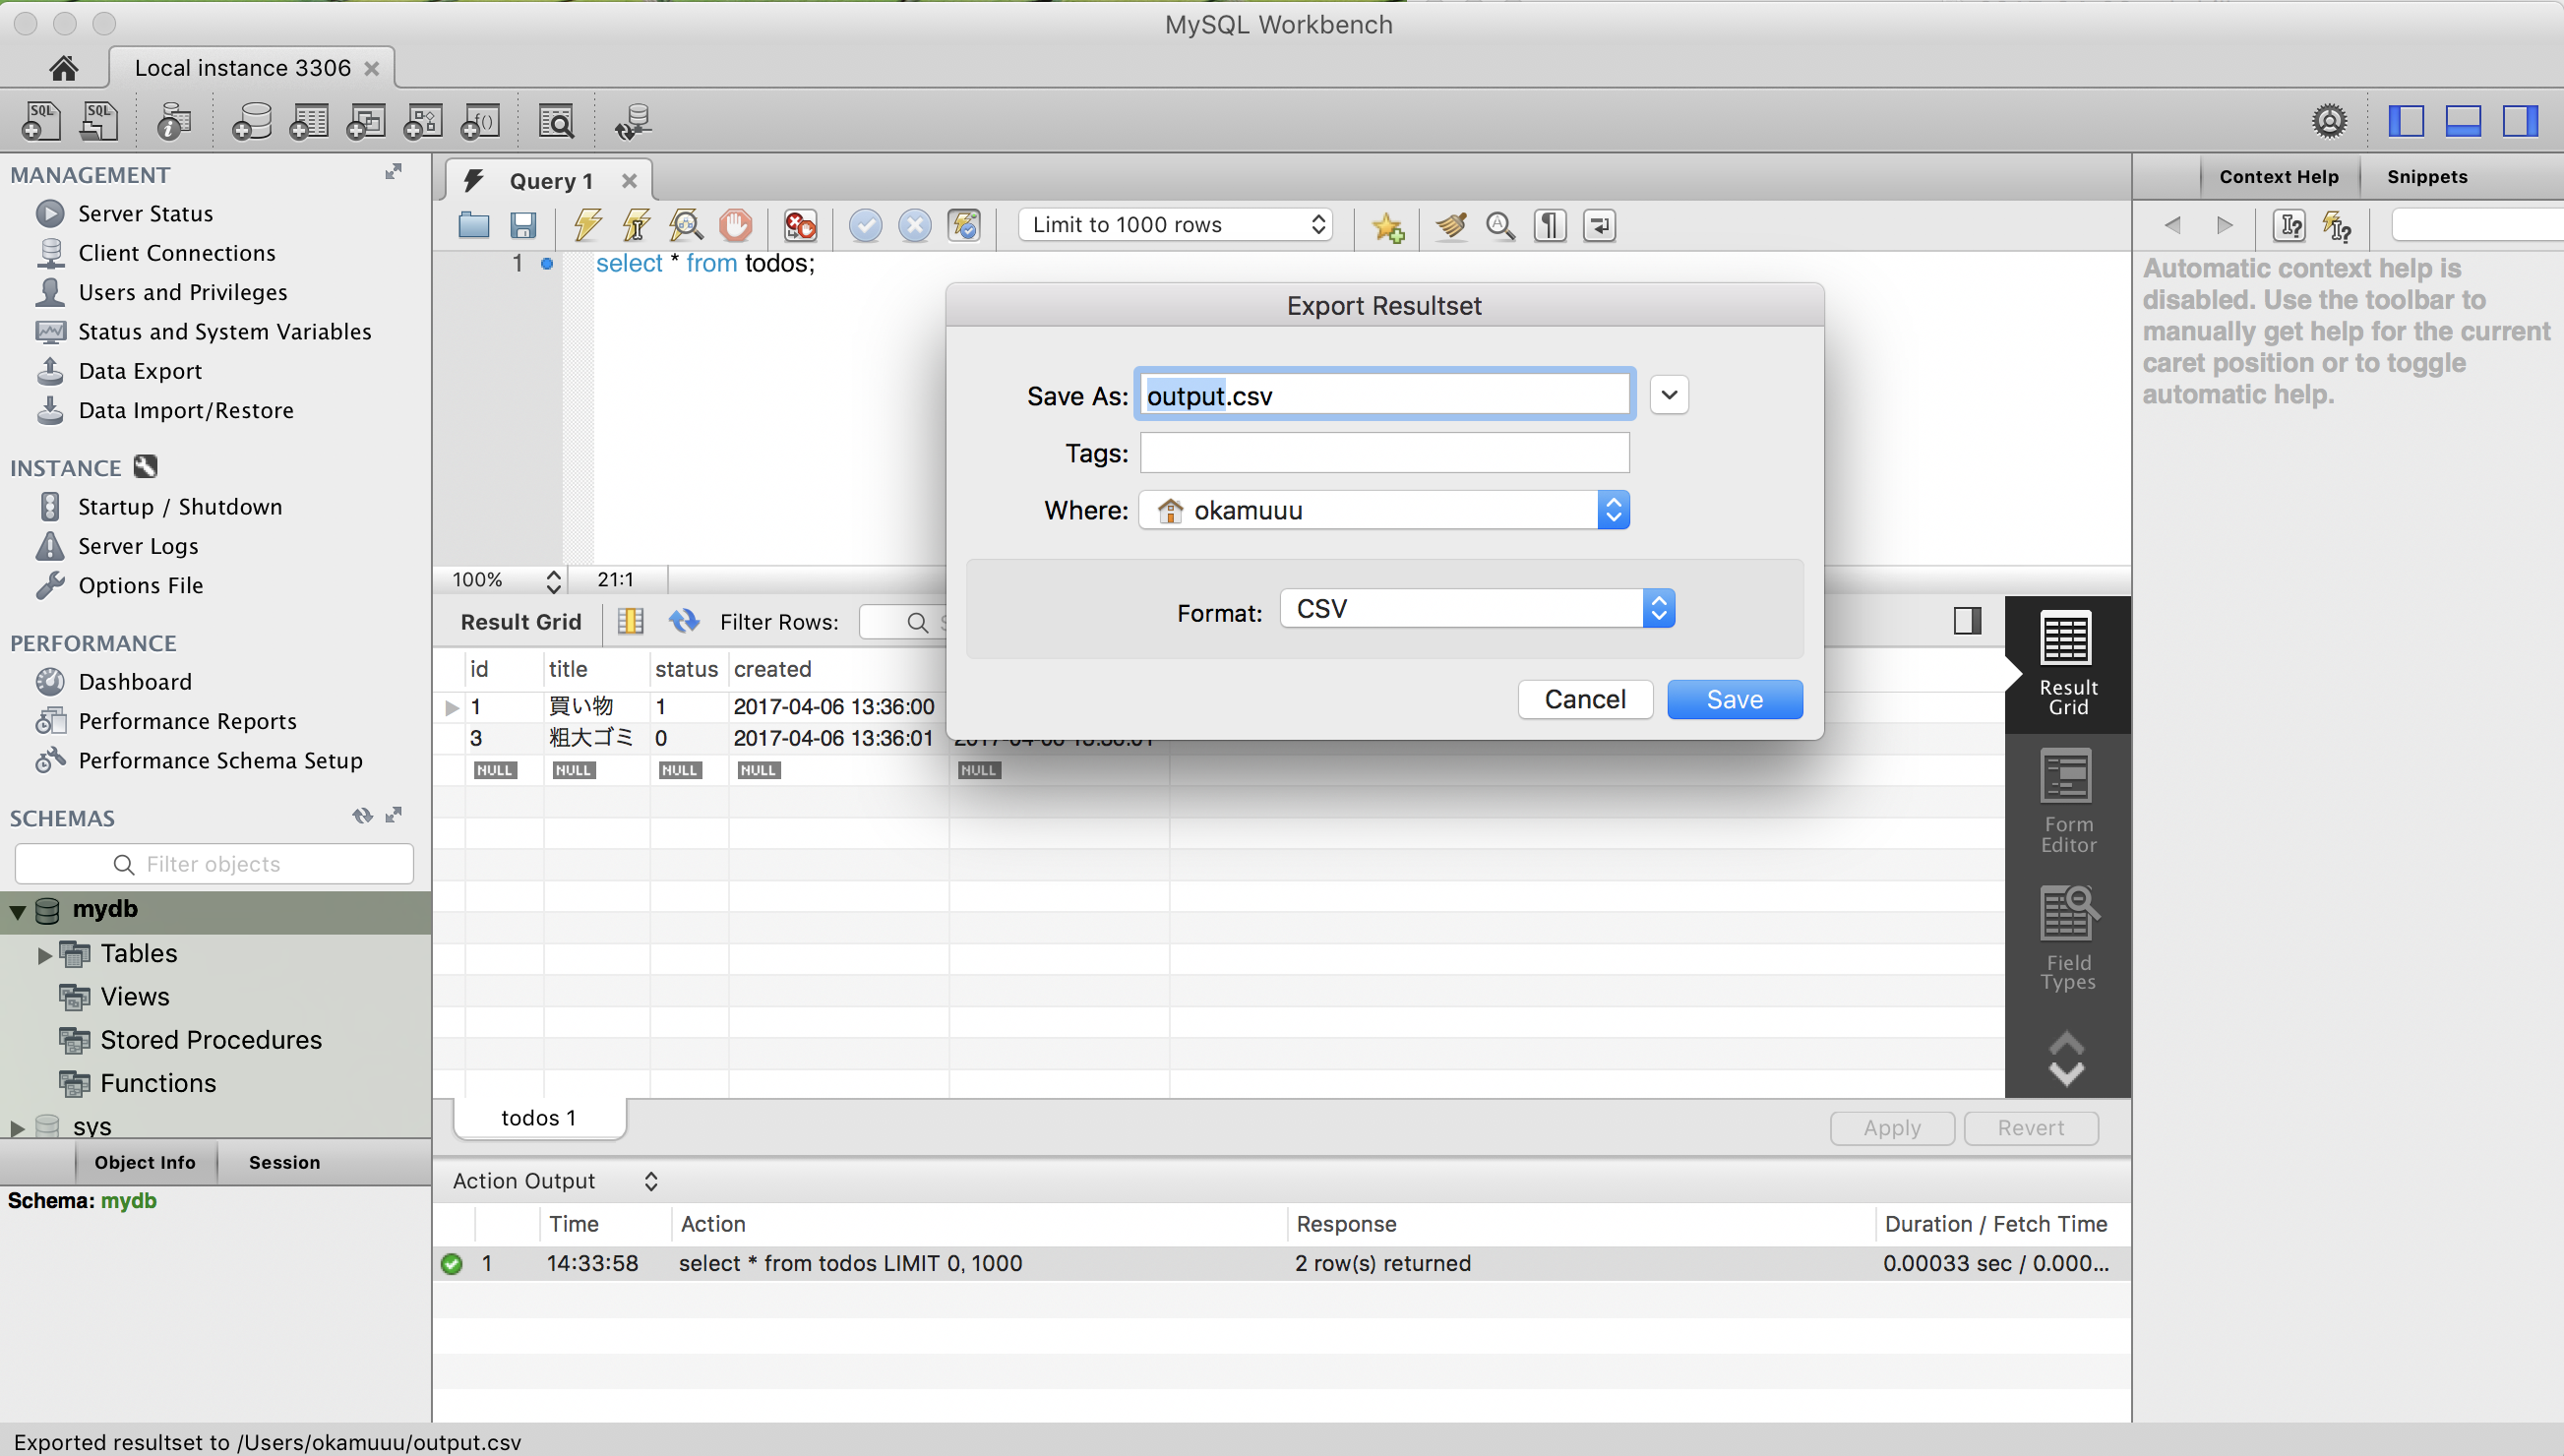This screenshot has height=1456, width=2564.
Task: Open Users and Privileges
Action: (183, 291)
